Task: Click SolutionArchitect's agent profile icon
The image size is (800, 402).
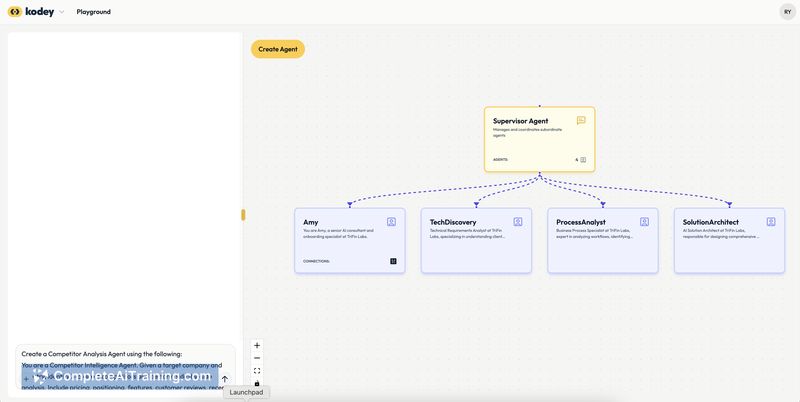Action: pos(771,222)
